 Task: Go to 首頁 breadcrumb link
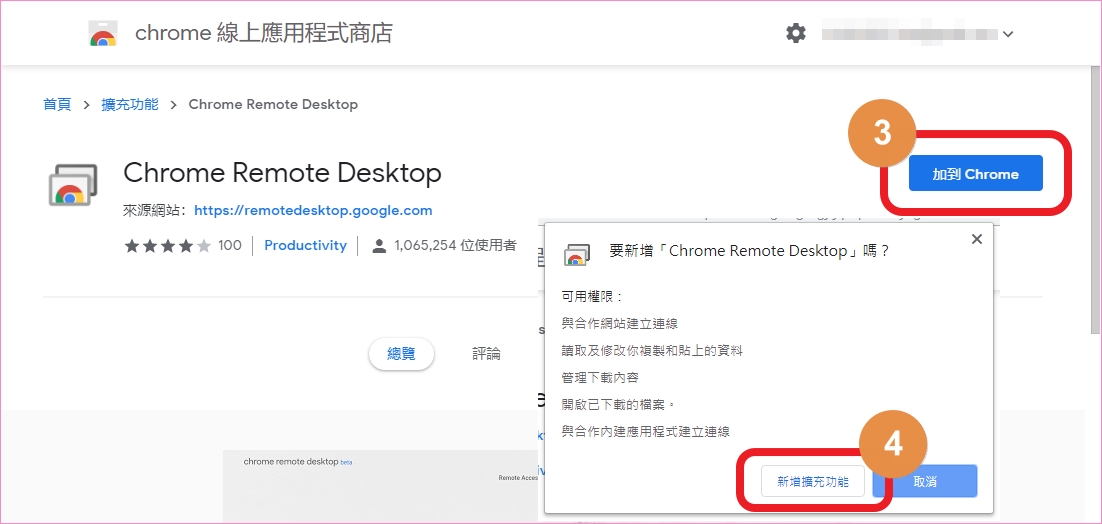point(57,105)
